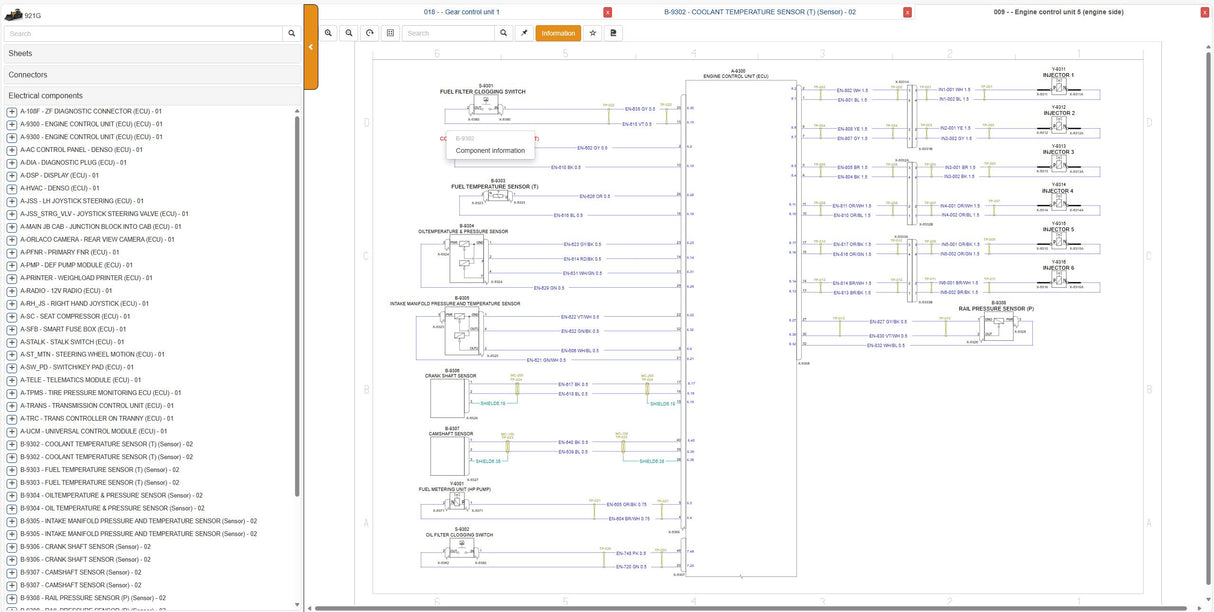The width and height of the screenshot is (1214, 612).
Task: Open the Connectors accordion section
Action: coord(150,74)
